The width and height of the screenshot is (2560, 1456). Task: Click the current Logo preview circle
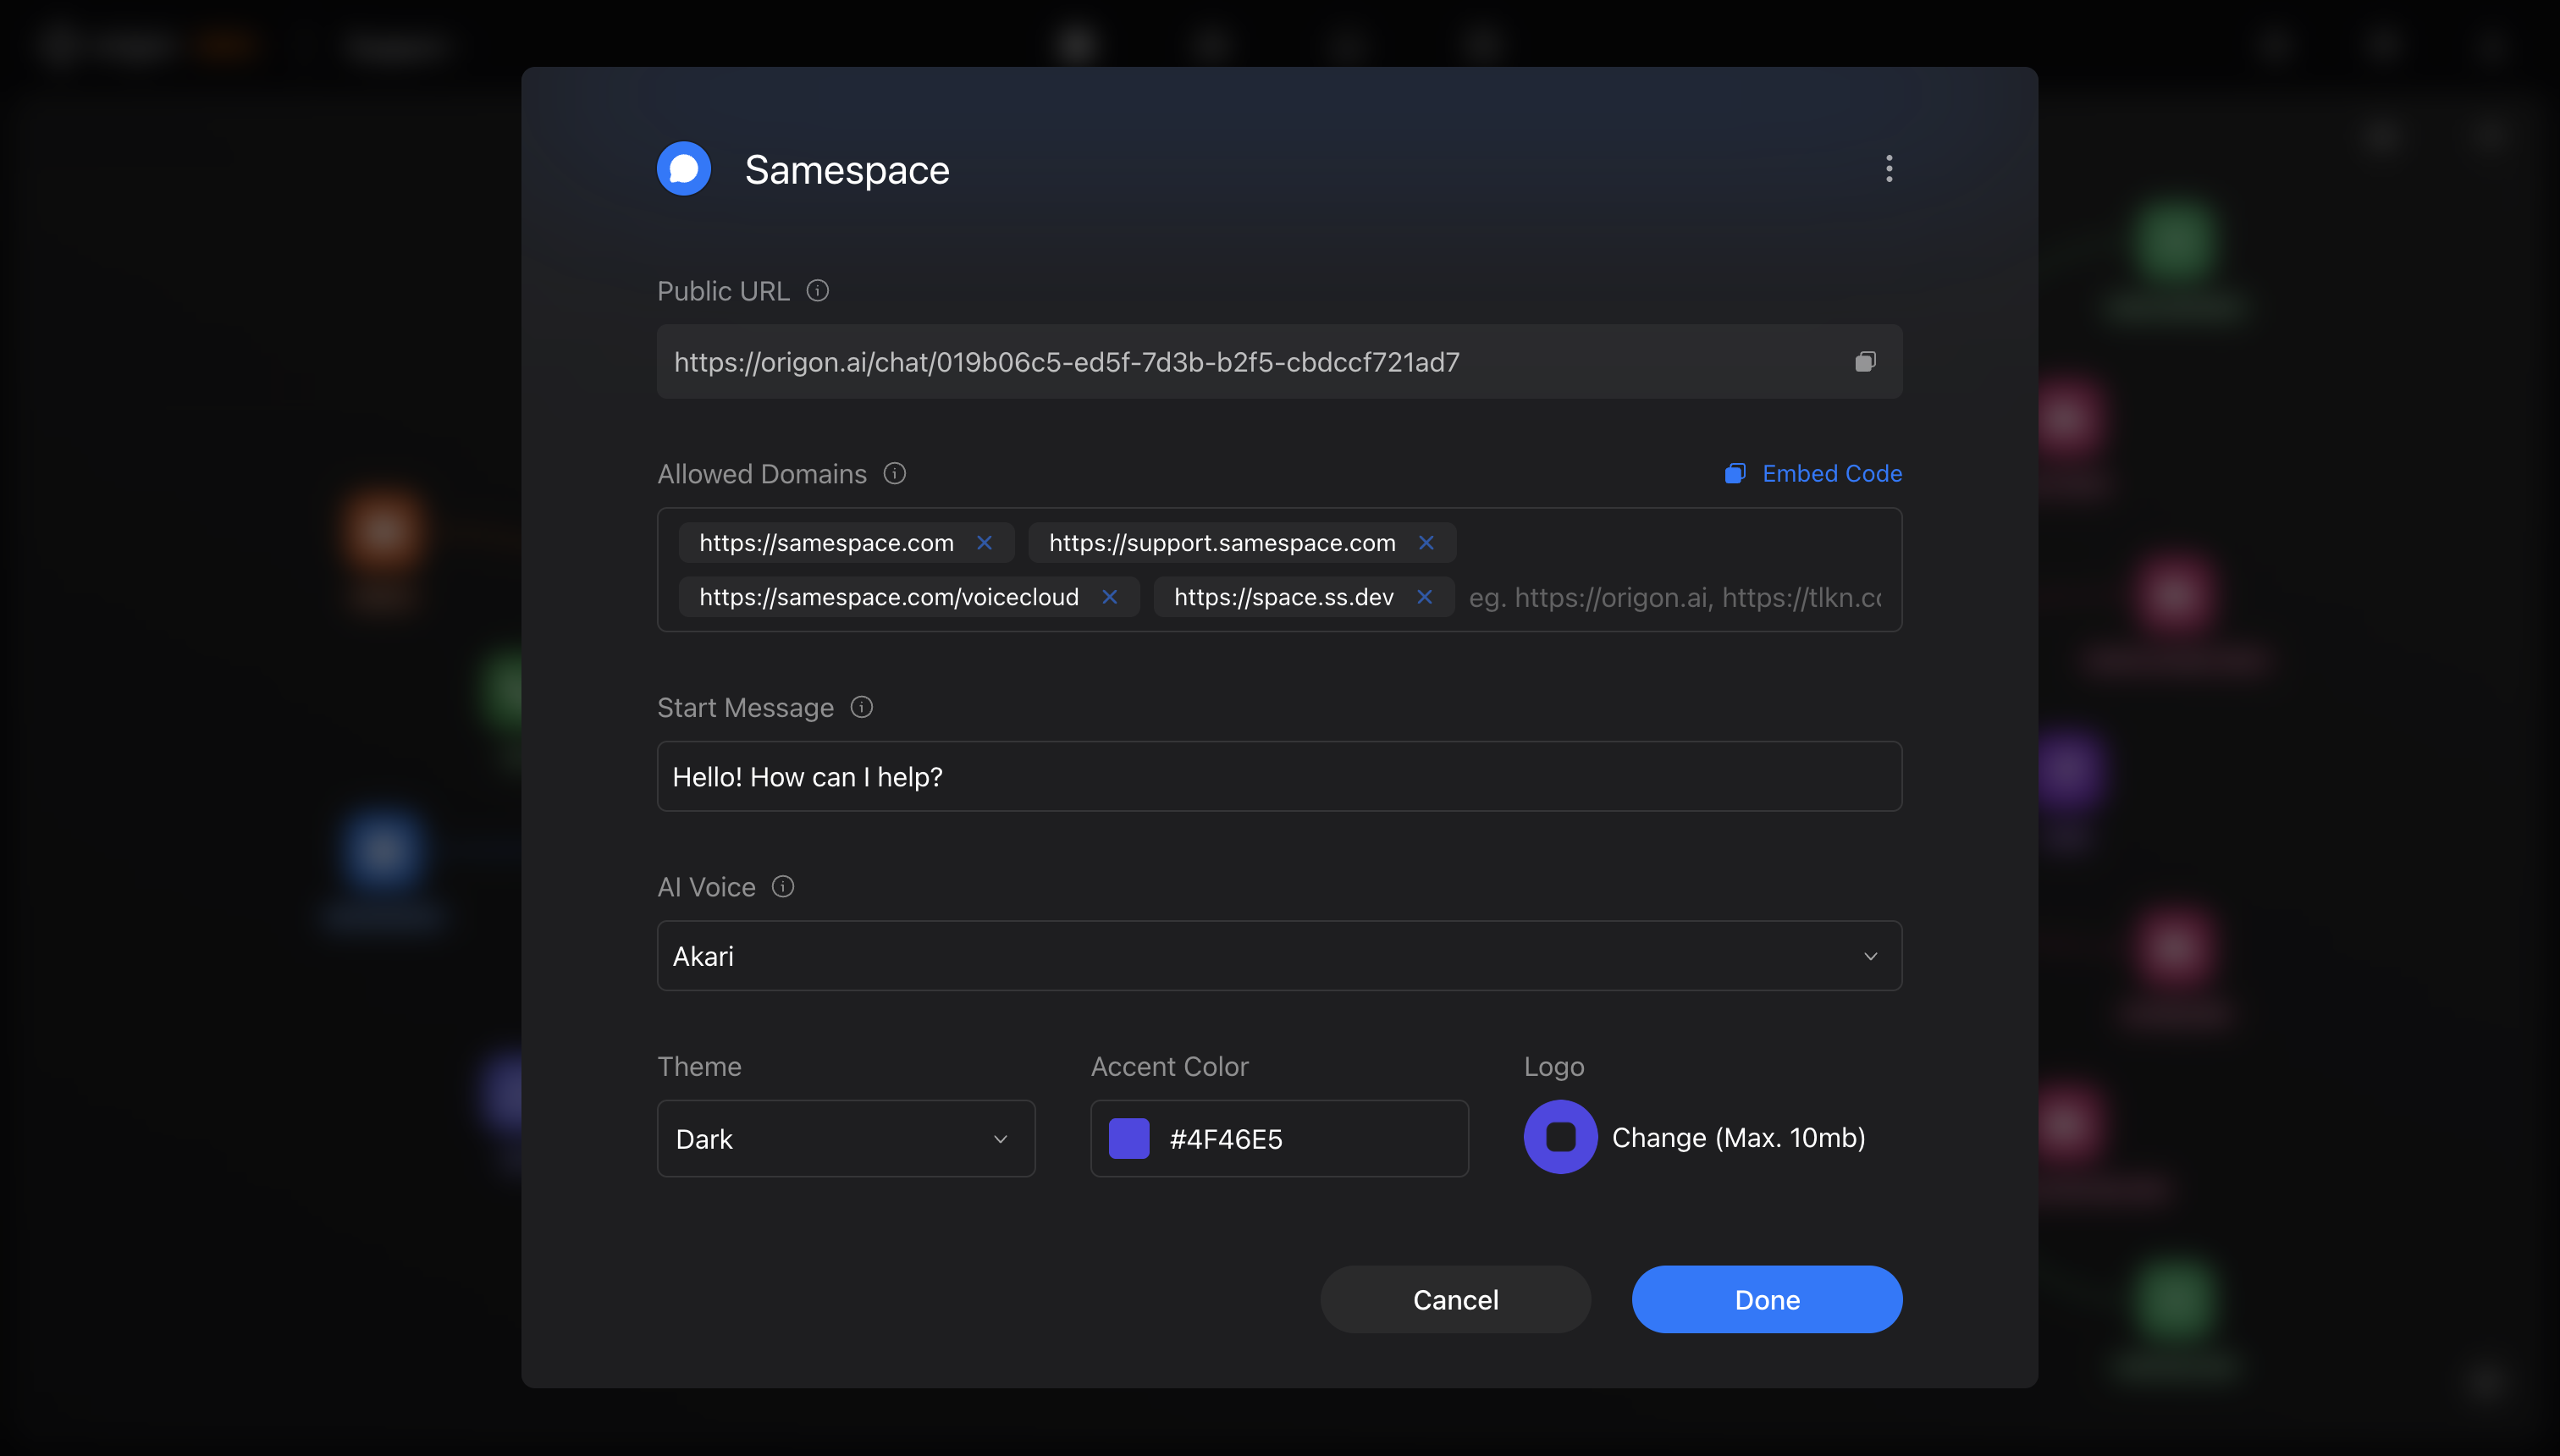tap(1559, 1137)
